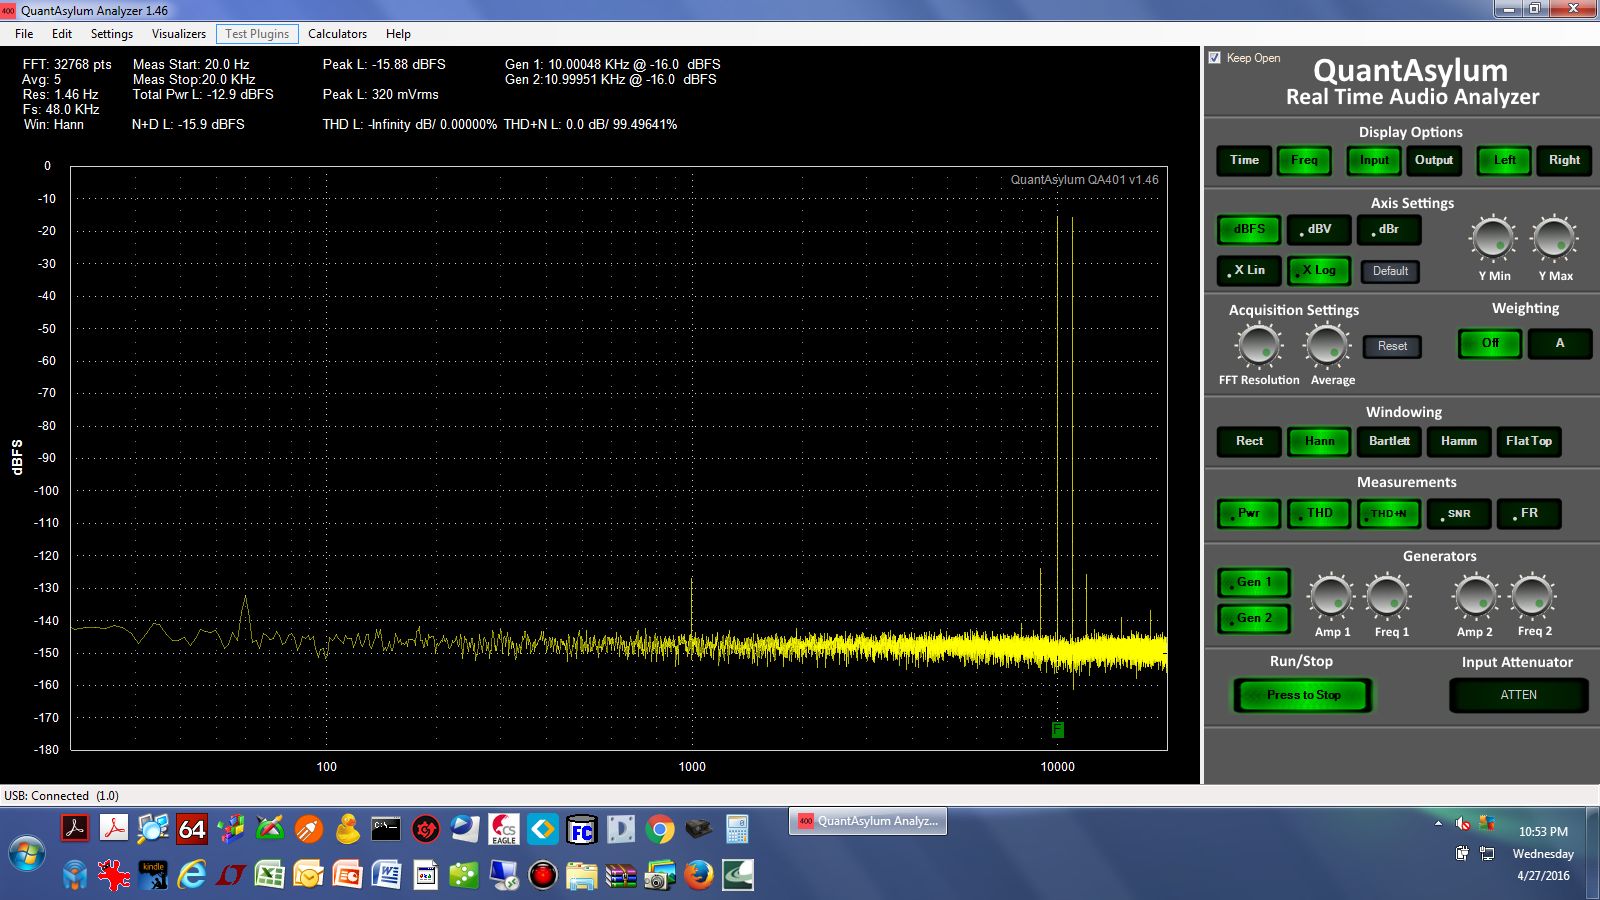
Task: Toggle the FR measurement
Action: tap(1529, 513)
